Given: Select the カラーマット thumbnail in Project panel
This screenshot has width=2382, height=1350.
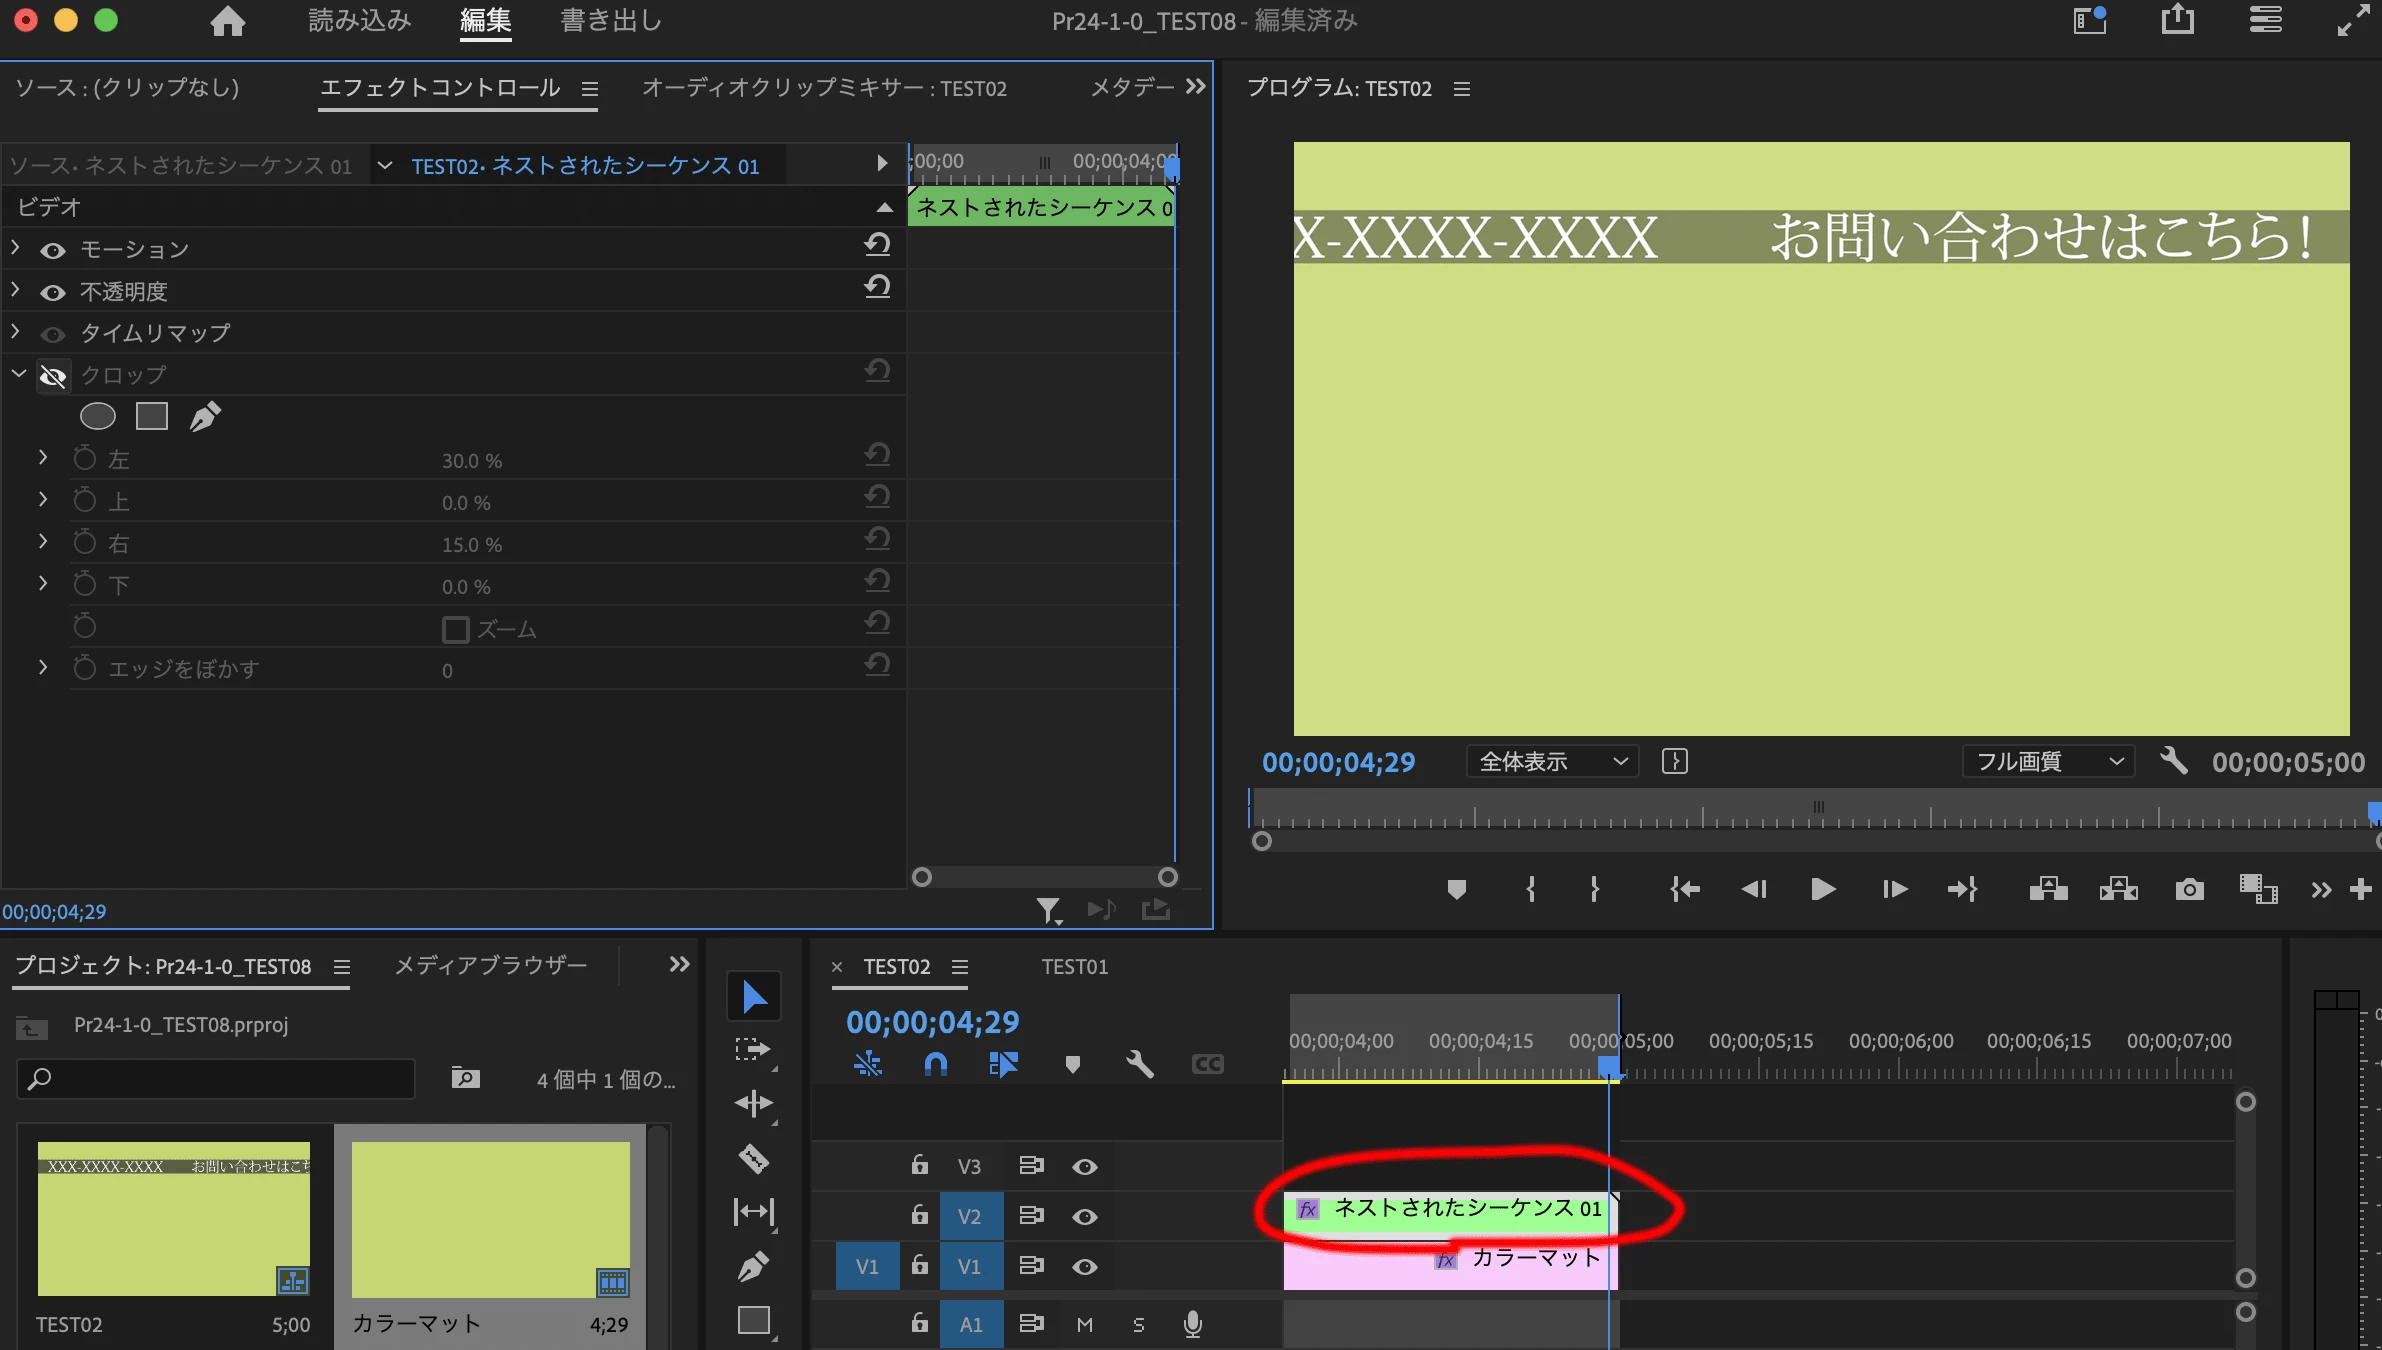Looking at the screenshot, I should [x=490, y=1220].
